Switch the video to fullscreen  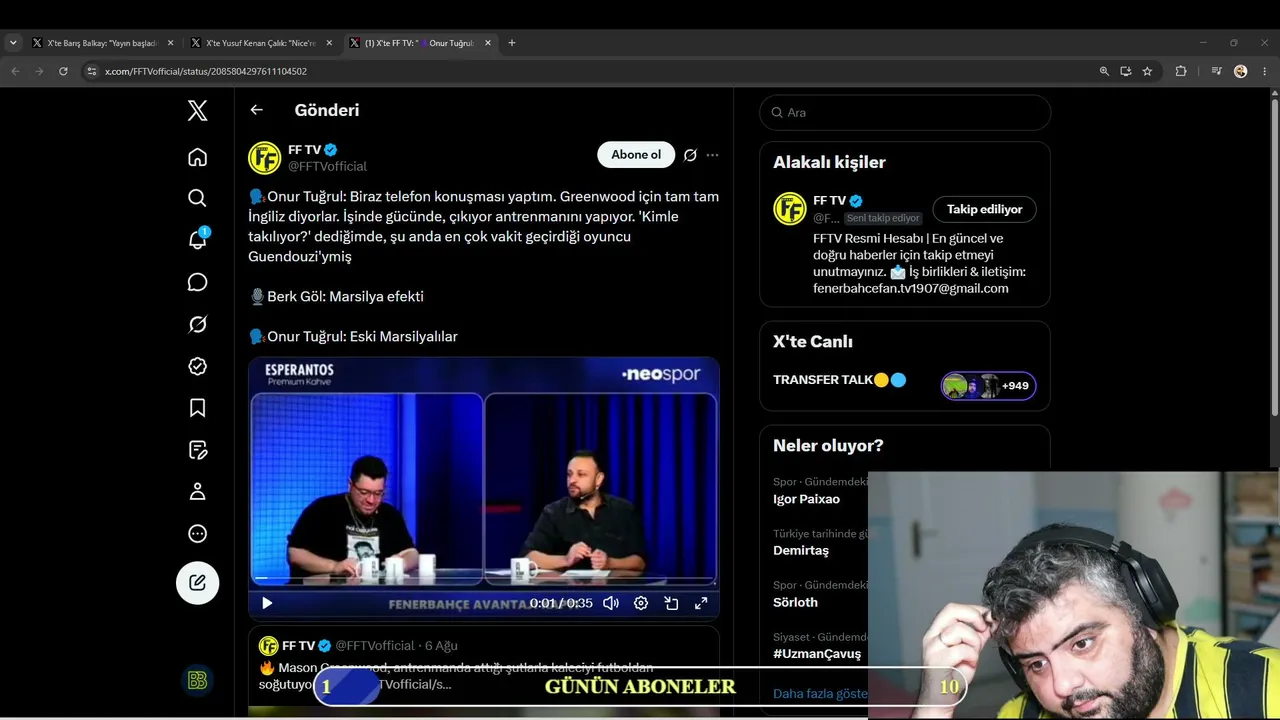pyautogui.click(x=701, y=603)
